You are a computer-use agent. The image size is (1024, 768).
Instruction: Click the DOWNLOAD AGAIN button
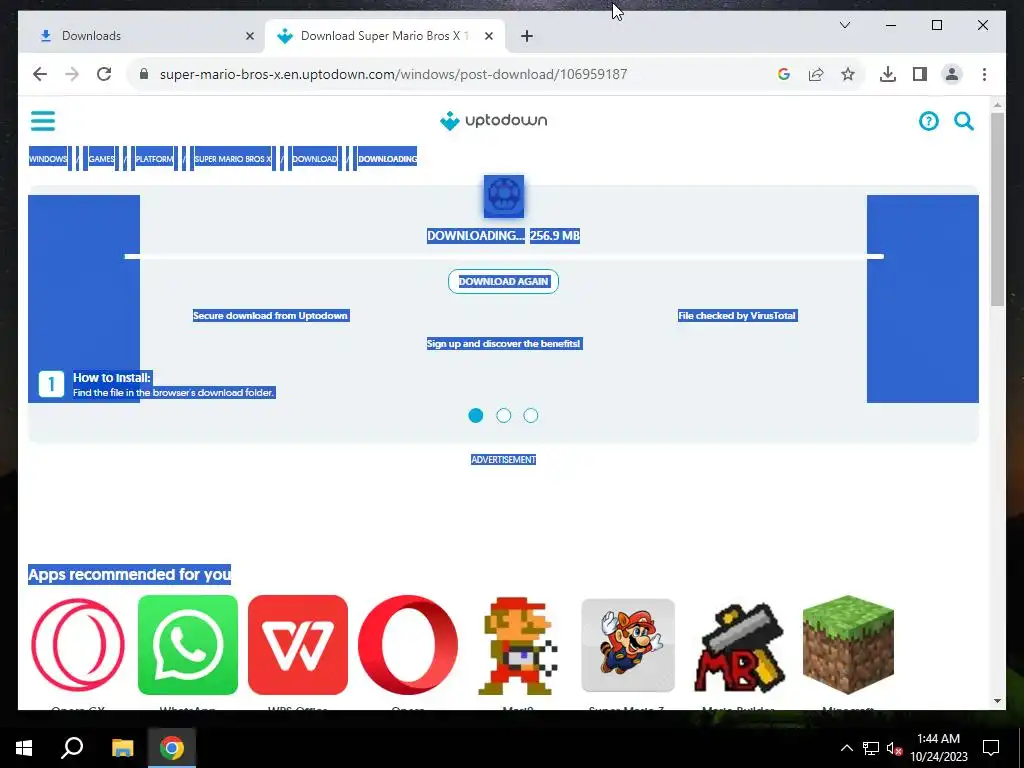(504, 281)
